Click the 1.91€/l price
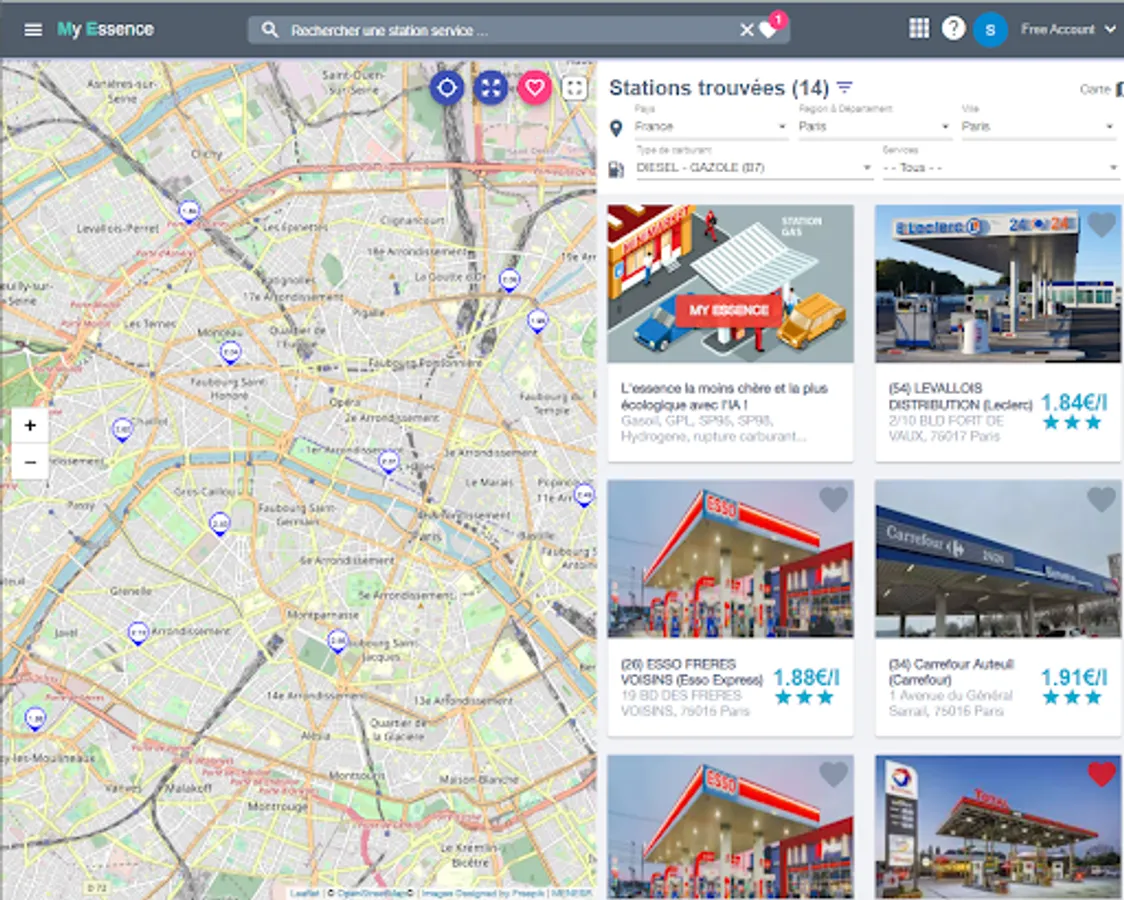Image resolution: width=1124 pixels, height=900 pixels. [x=1074, y=677]
